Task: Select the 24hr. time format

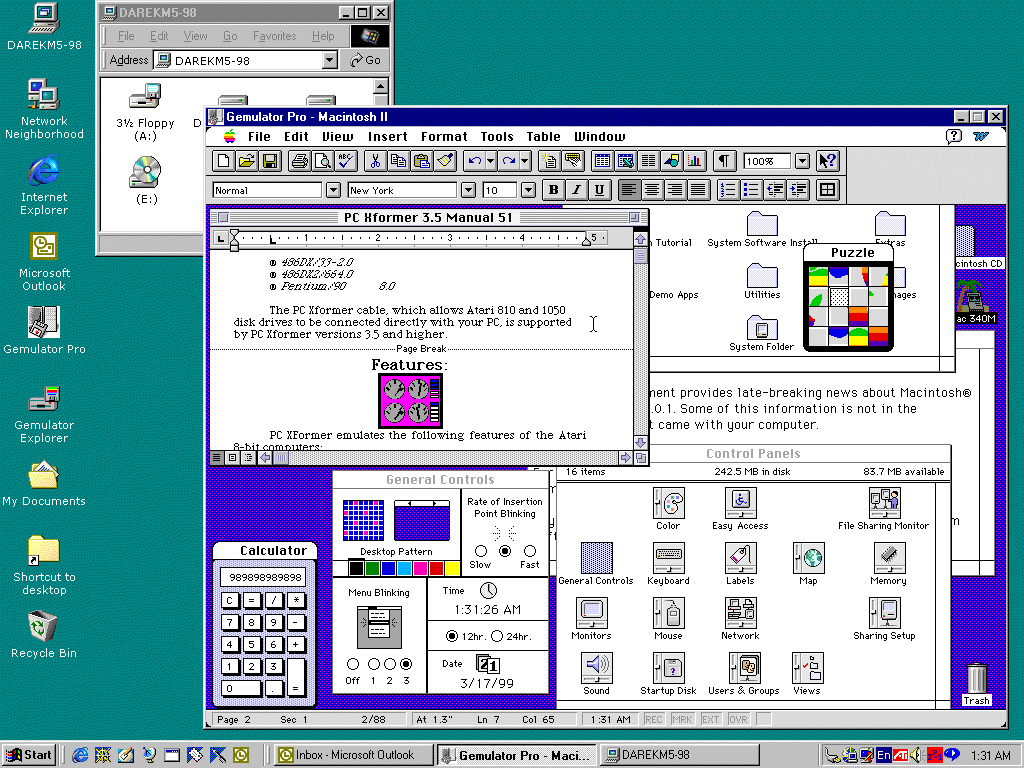Action: click(x=497, y=635)
